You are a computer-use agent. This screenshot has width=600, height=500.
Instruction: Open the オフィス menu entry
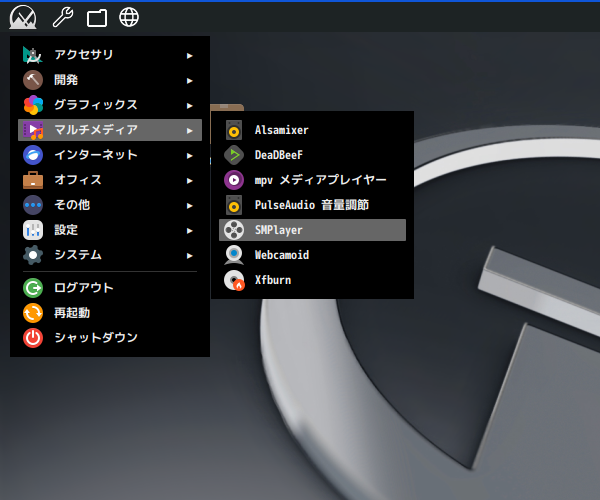point(110,180)
